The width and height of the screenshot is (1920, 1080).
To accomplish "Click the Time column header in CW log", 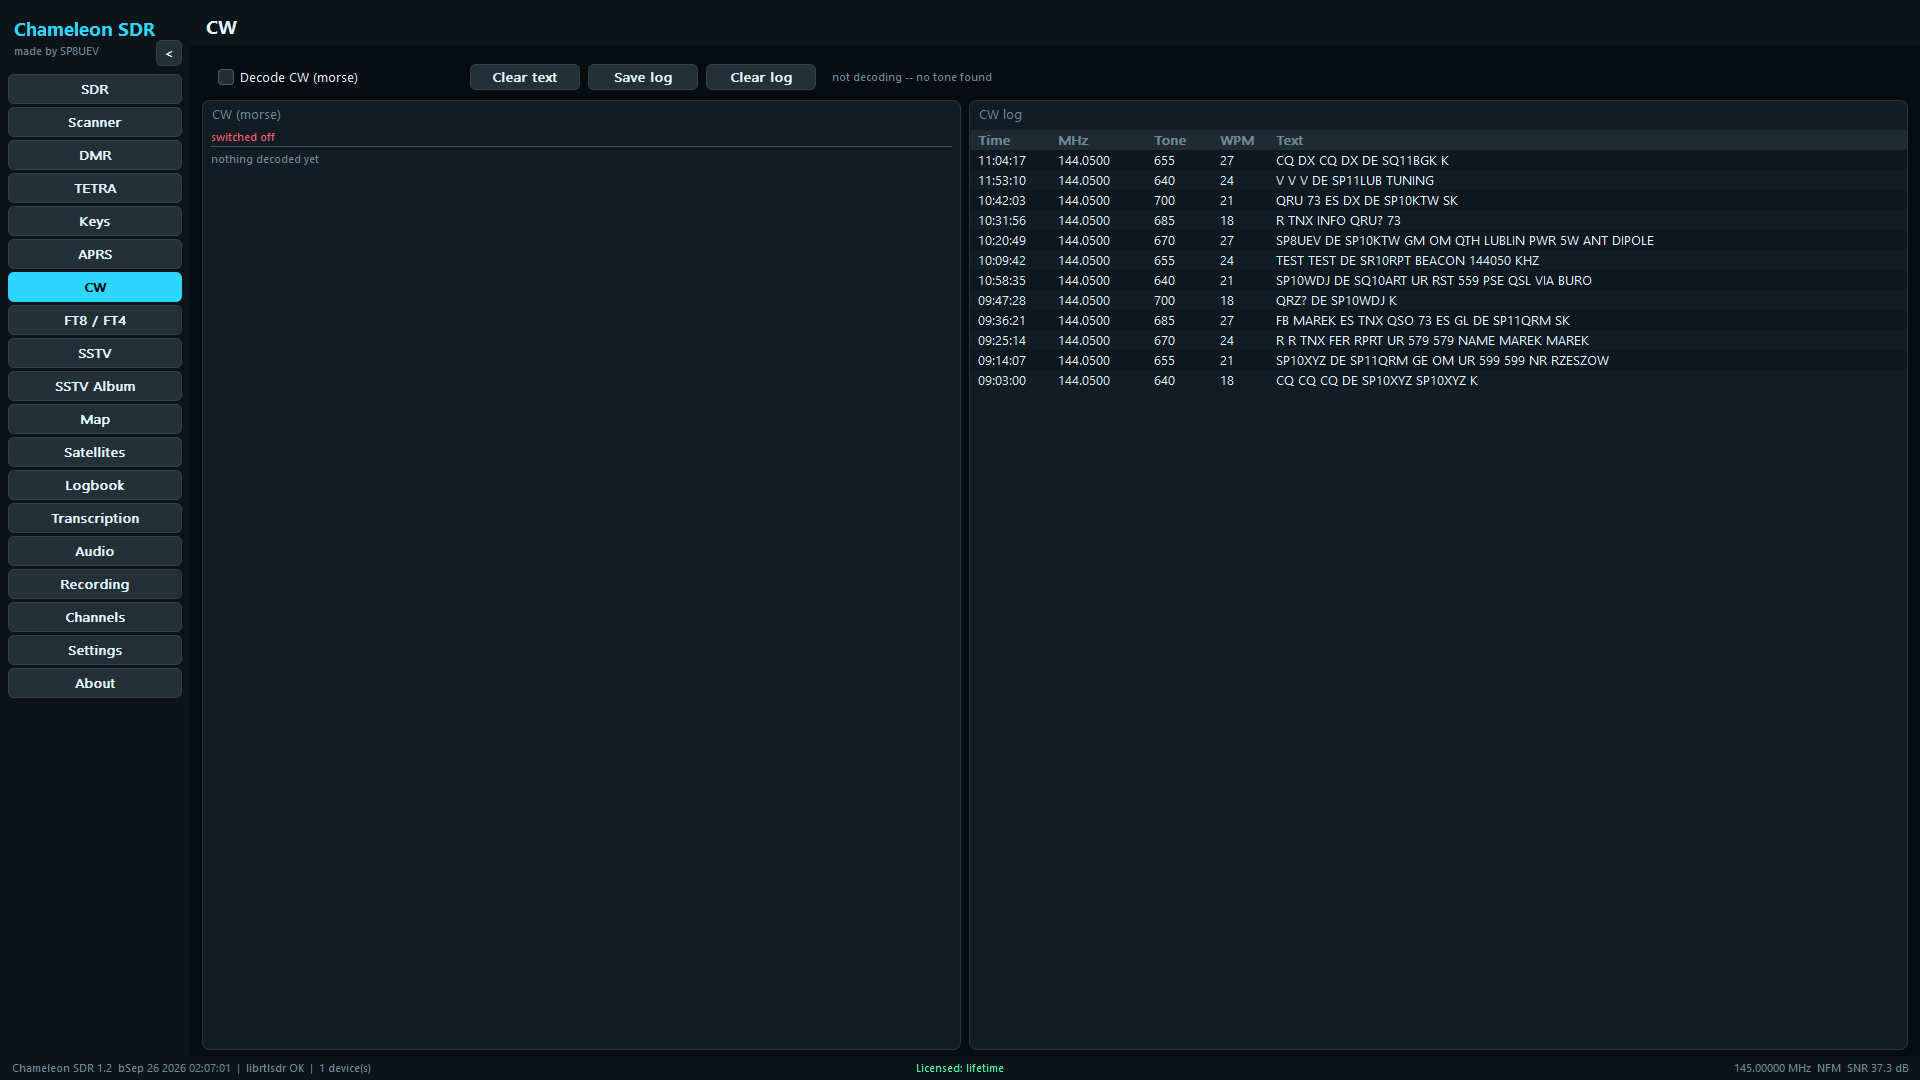I will click(x=994, y=140).
